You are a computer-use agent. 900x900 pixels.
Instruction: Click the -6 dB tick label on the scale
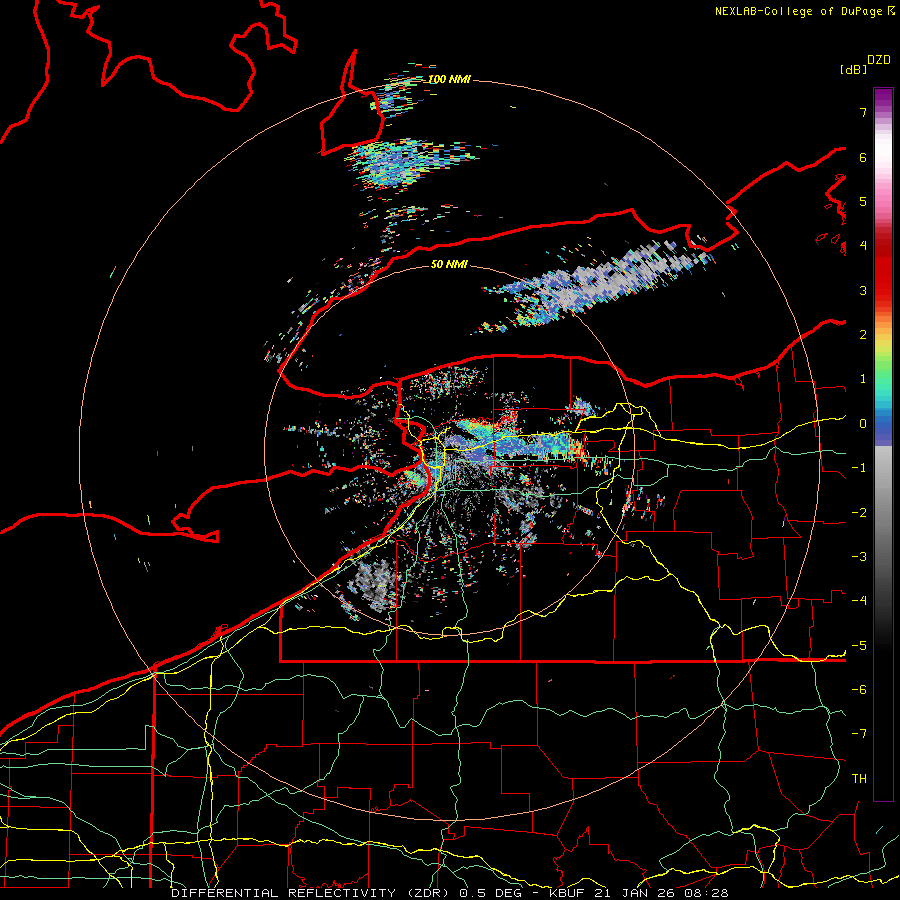pyautogui.click(x=859, y=690)
